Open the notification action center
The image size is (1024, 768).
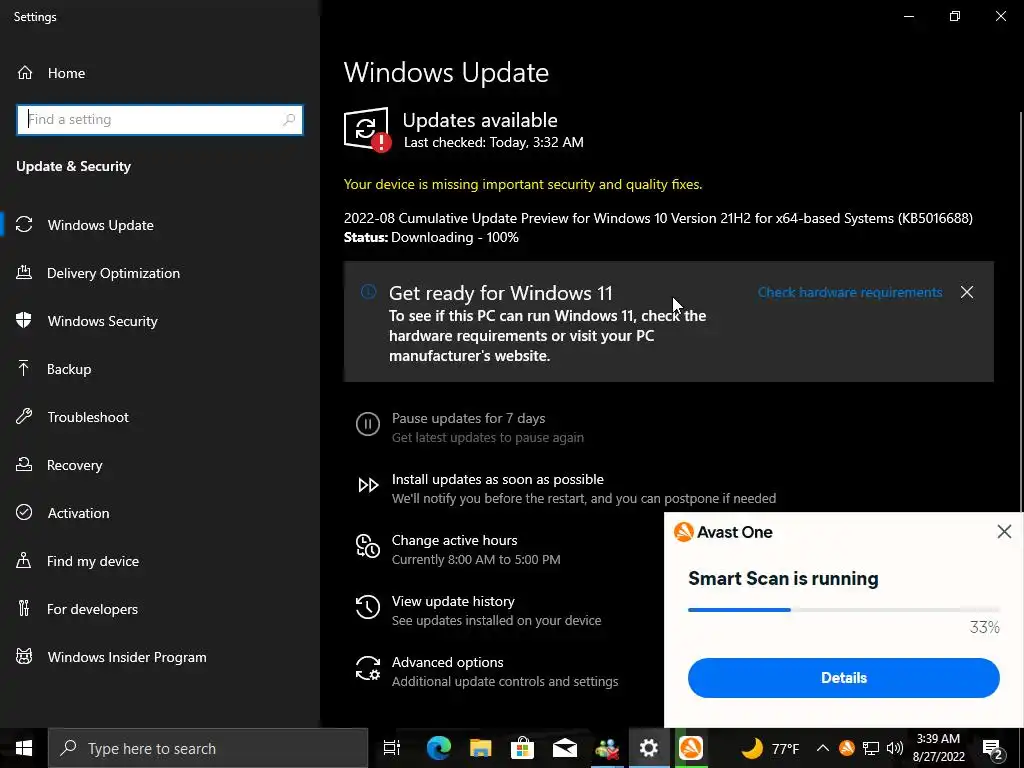tap(993, 748)
